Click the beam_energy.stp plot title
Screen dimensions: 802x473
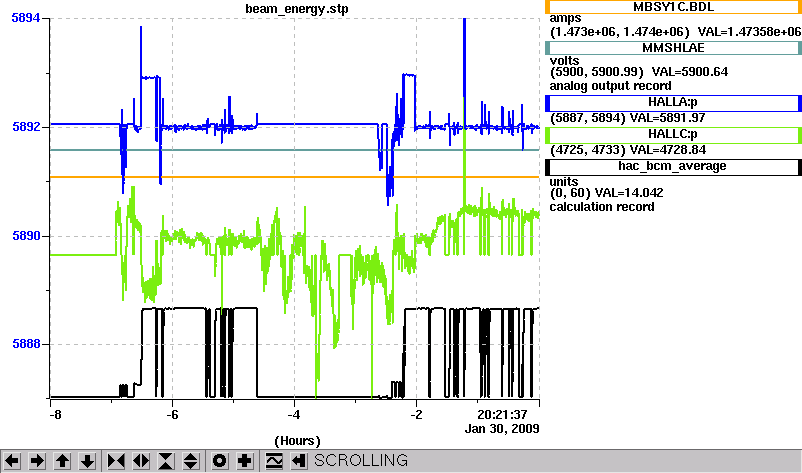tap(297, 9)
